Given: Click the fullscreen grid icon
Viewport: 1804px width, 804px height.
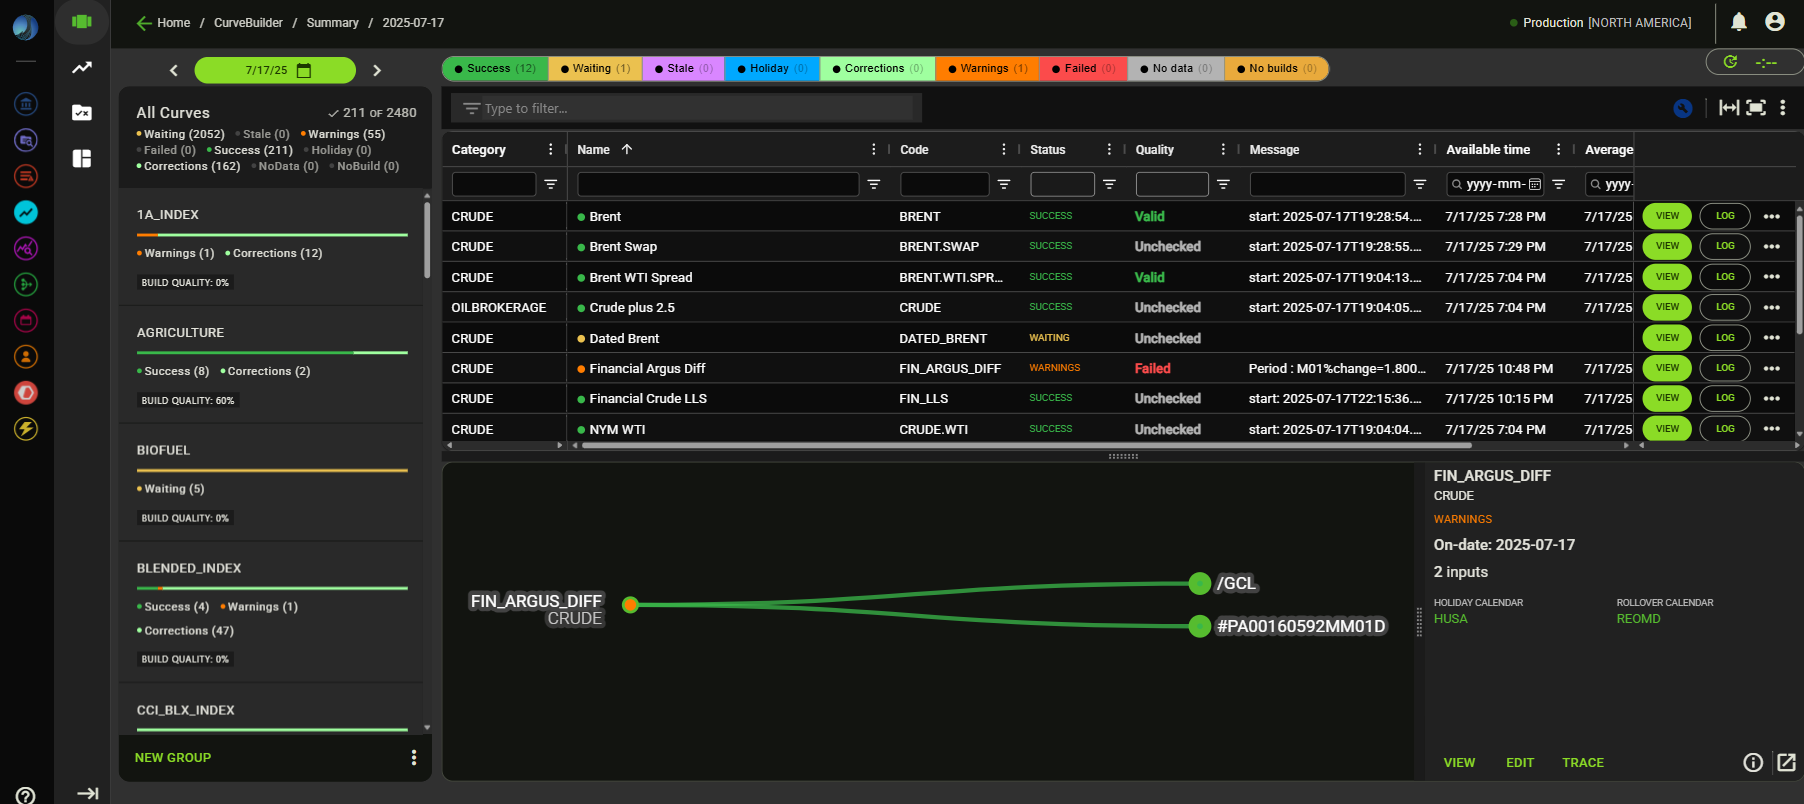Looking at the screenshot, I should 1756,108.
